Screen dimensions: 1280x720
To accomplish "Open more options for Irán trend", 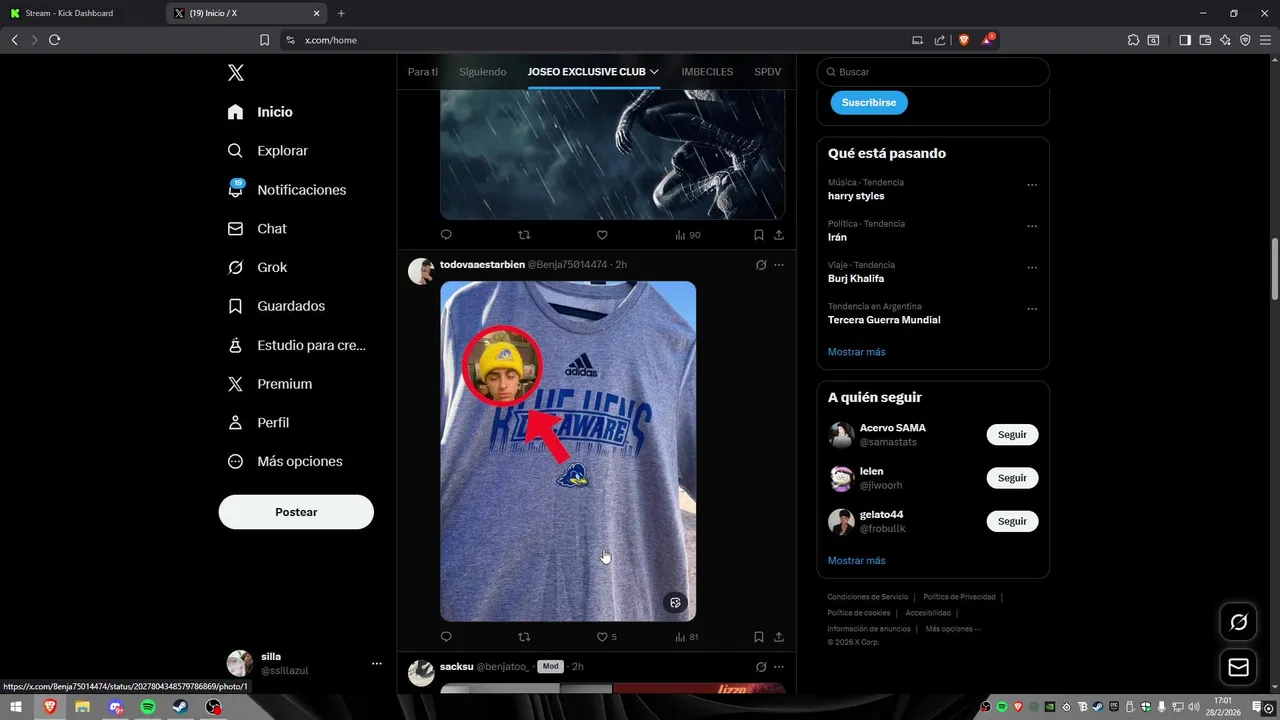I will pyautogui.click(x=1032, y=226).
